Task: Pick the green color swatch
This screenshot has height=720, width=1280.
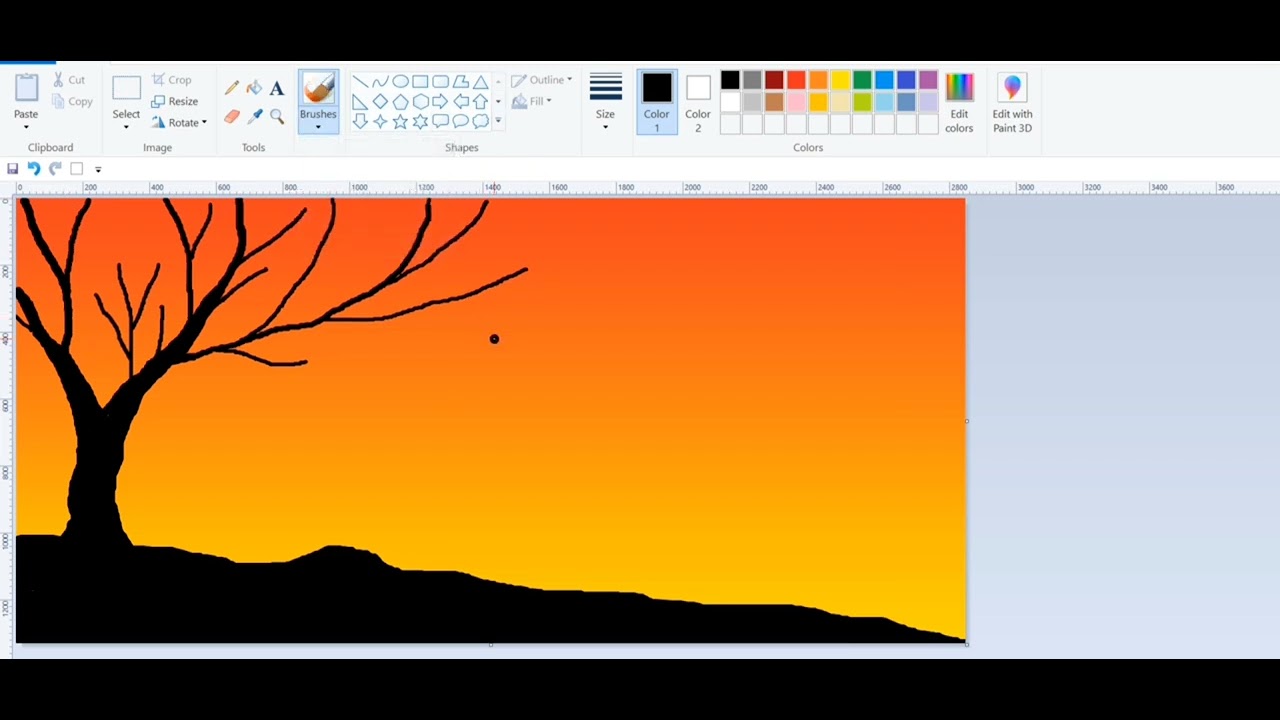Action: 862,80
